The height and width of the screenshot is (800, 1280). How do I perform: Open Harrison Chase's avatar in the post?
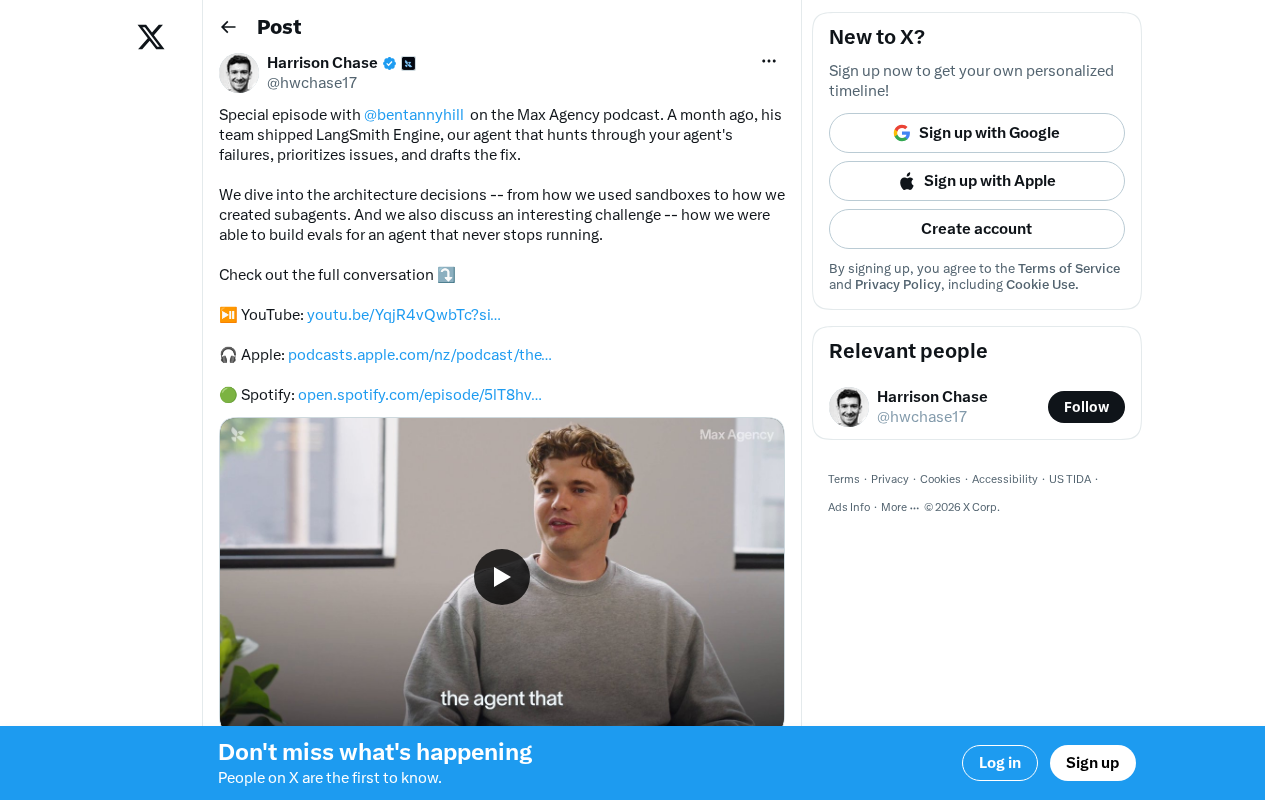pos(239,73)
